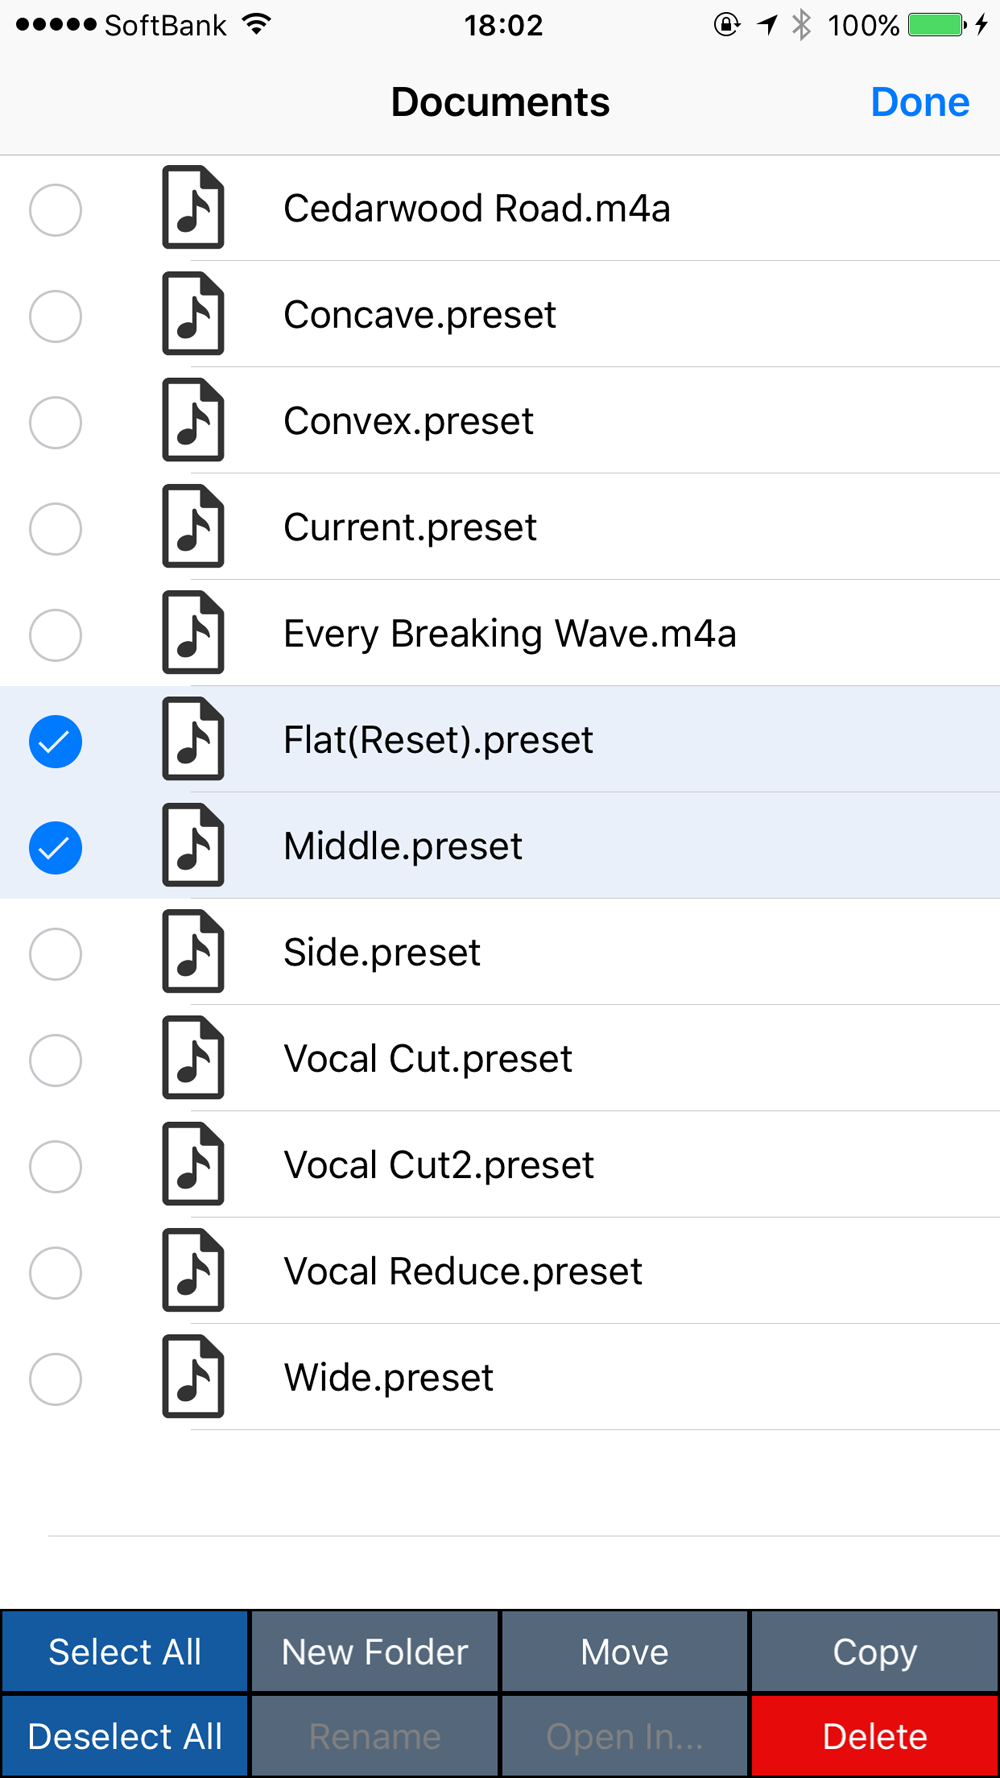Delete the selected files with red button
1000x1778 pixels.
[875, 1736]
